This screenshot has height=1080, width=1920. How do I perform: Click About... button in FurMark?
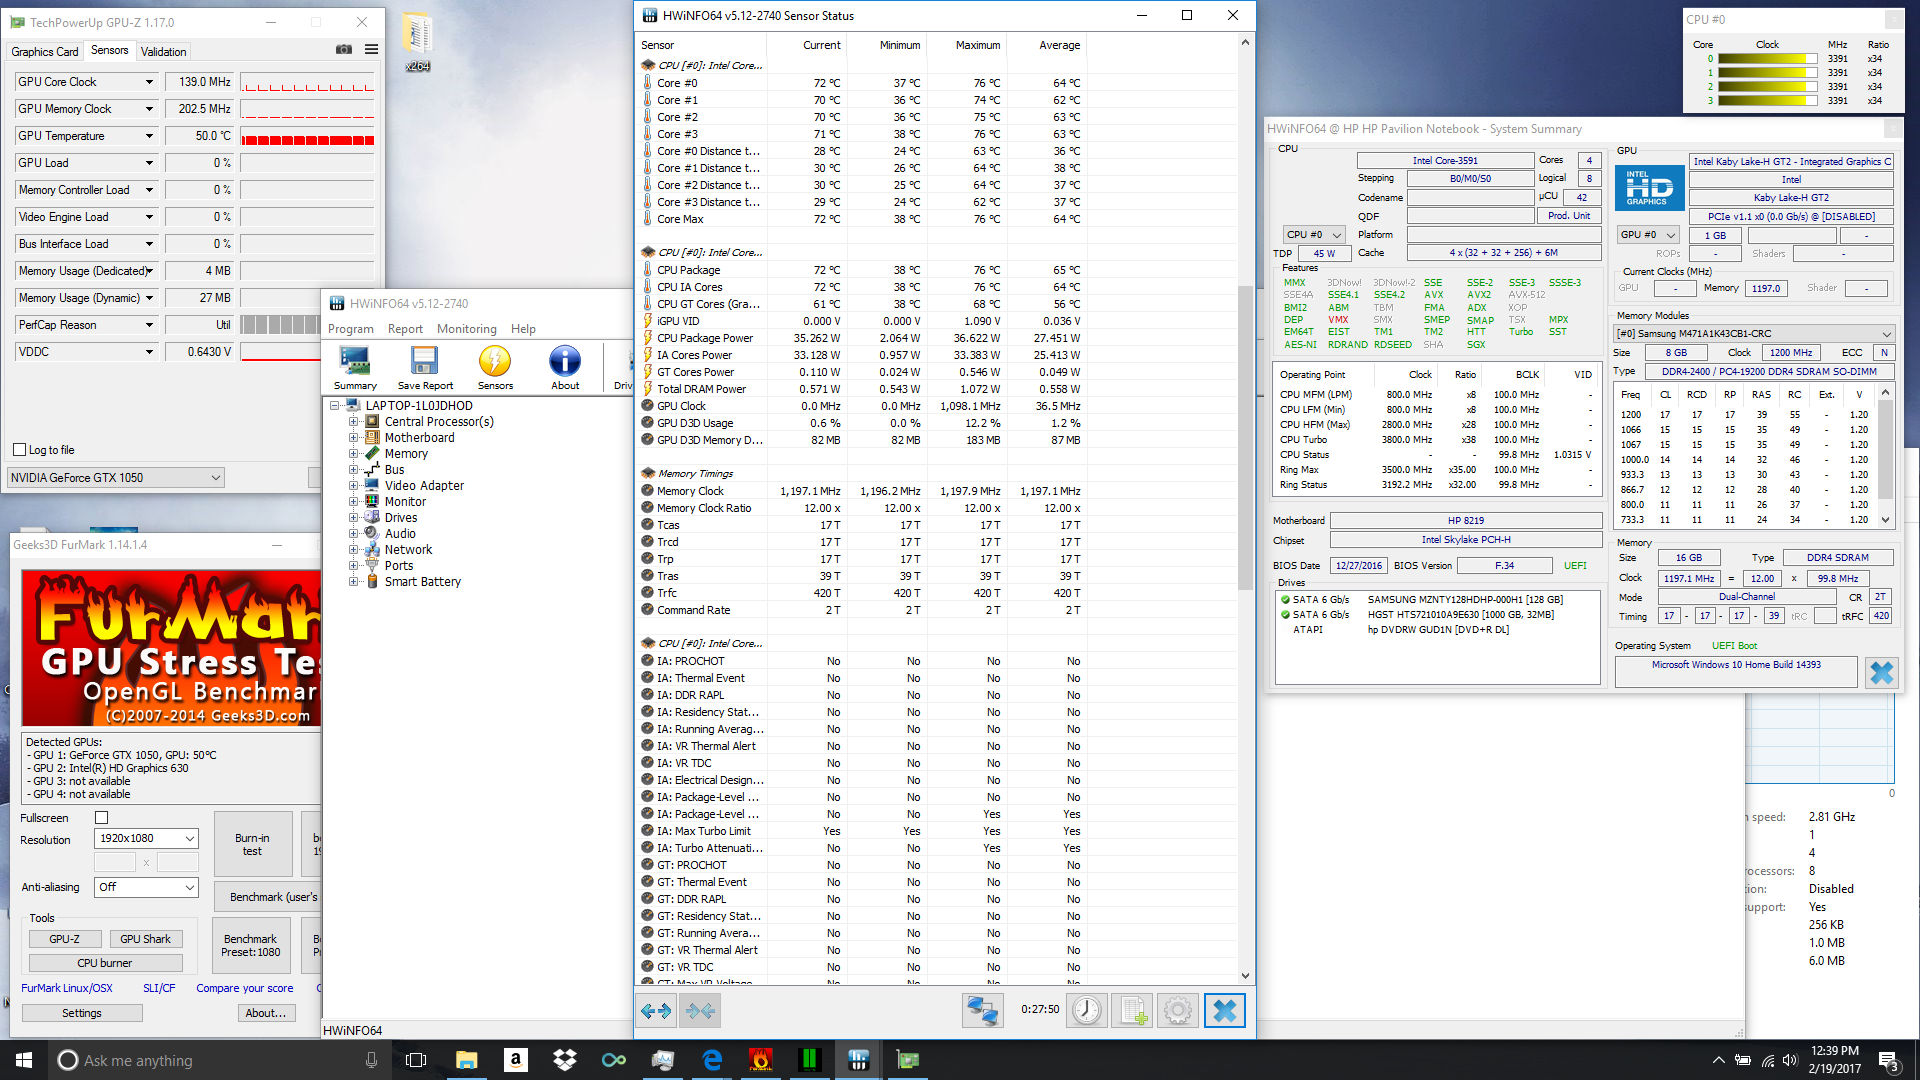pyautogui.click(x=266, y=1013)
